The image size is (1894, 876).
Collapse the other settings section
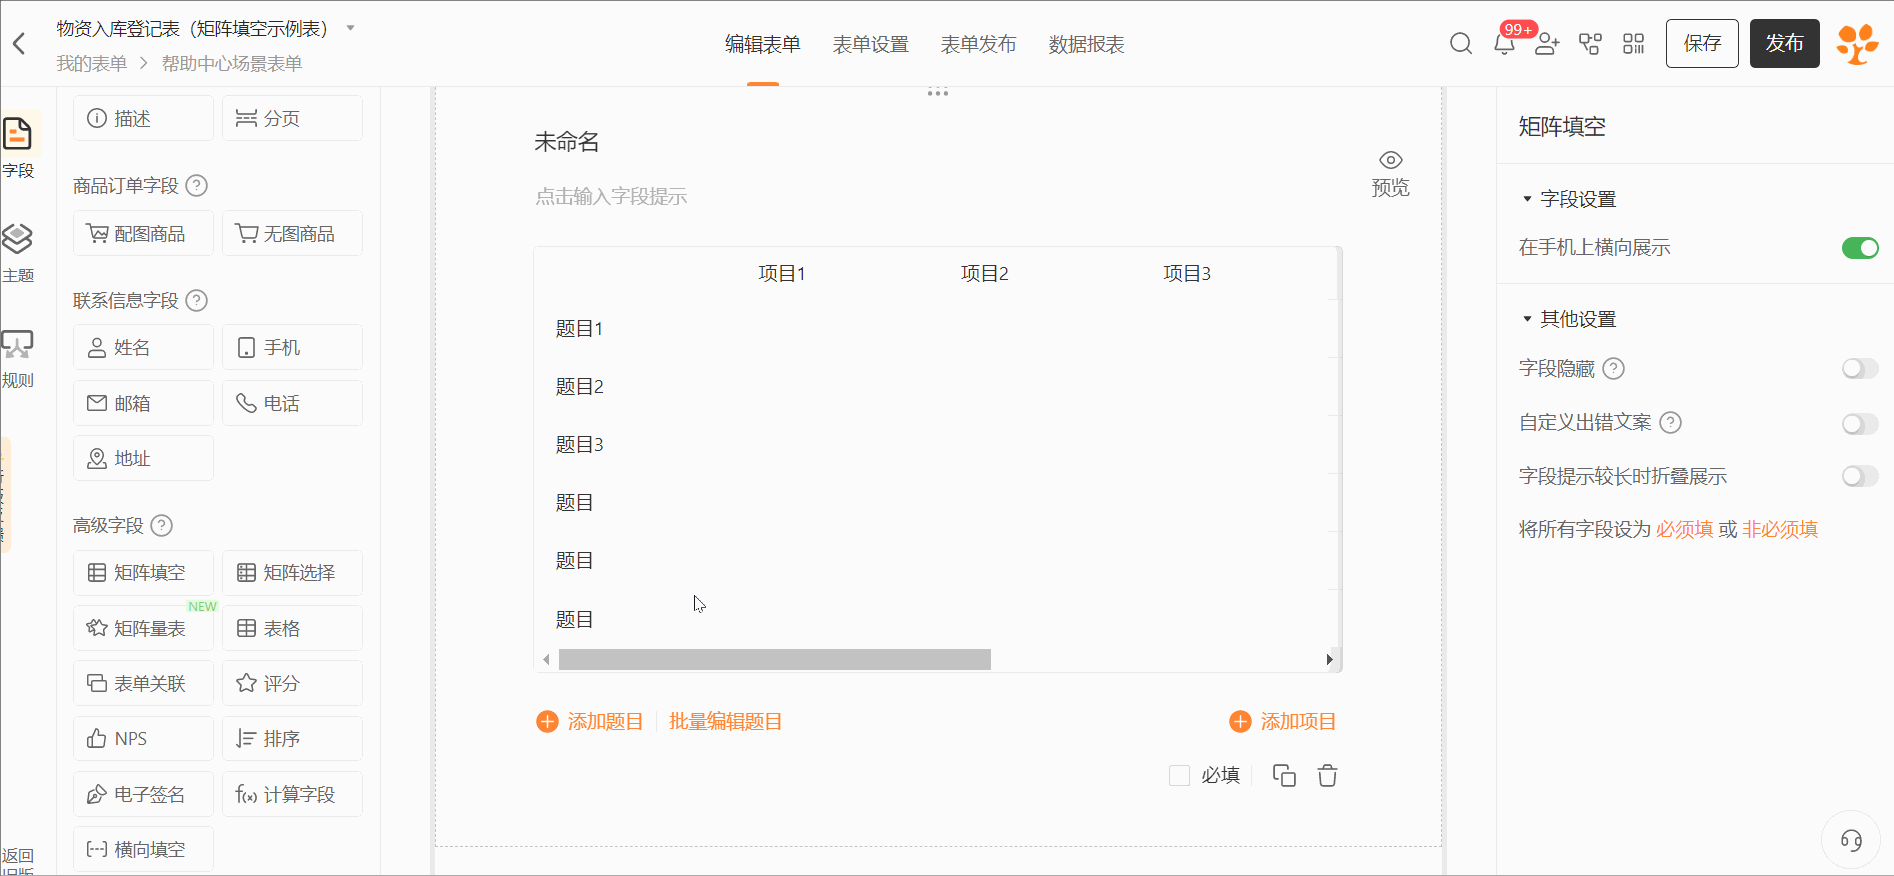pos(1527,319)
